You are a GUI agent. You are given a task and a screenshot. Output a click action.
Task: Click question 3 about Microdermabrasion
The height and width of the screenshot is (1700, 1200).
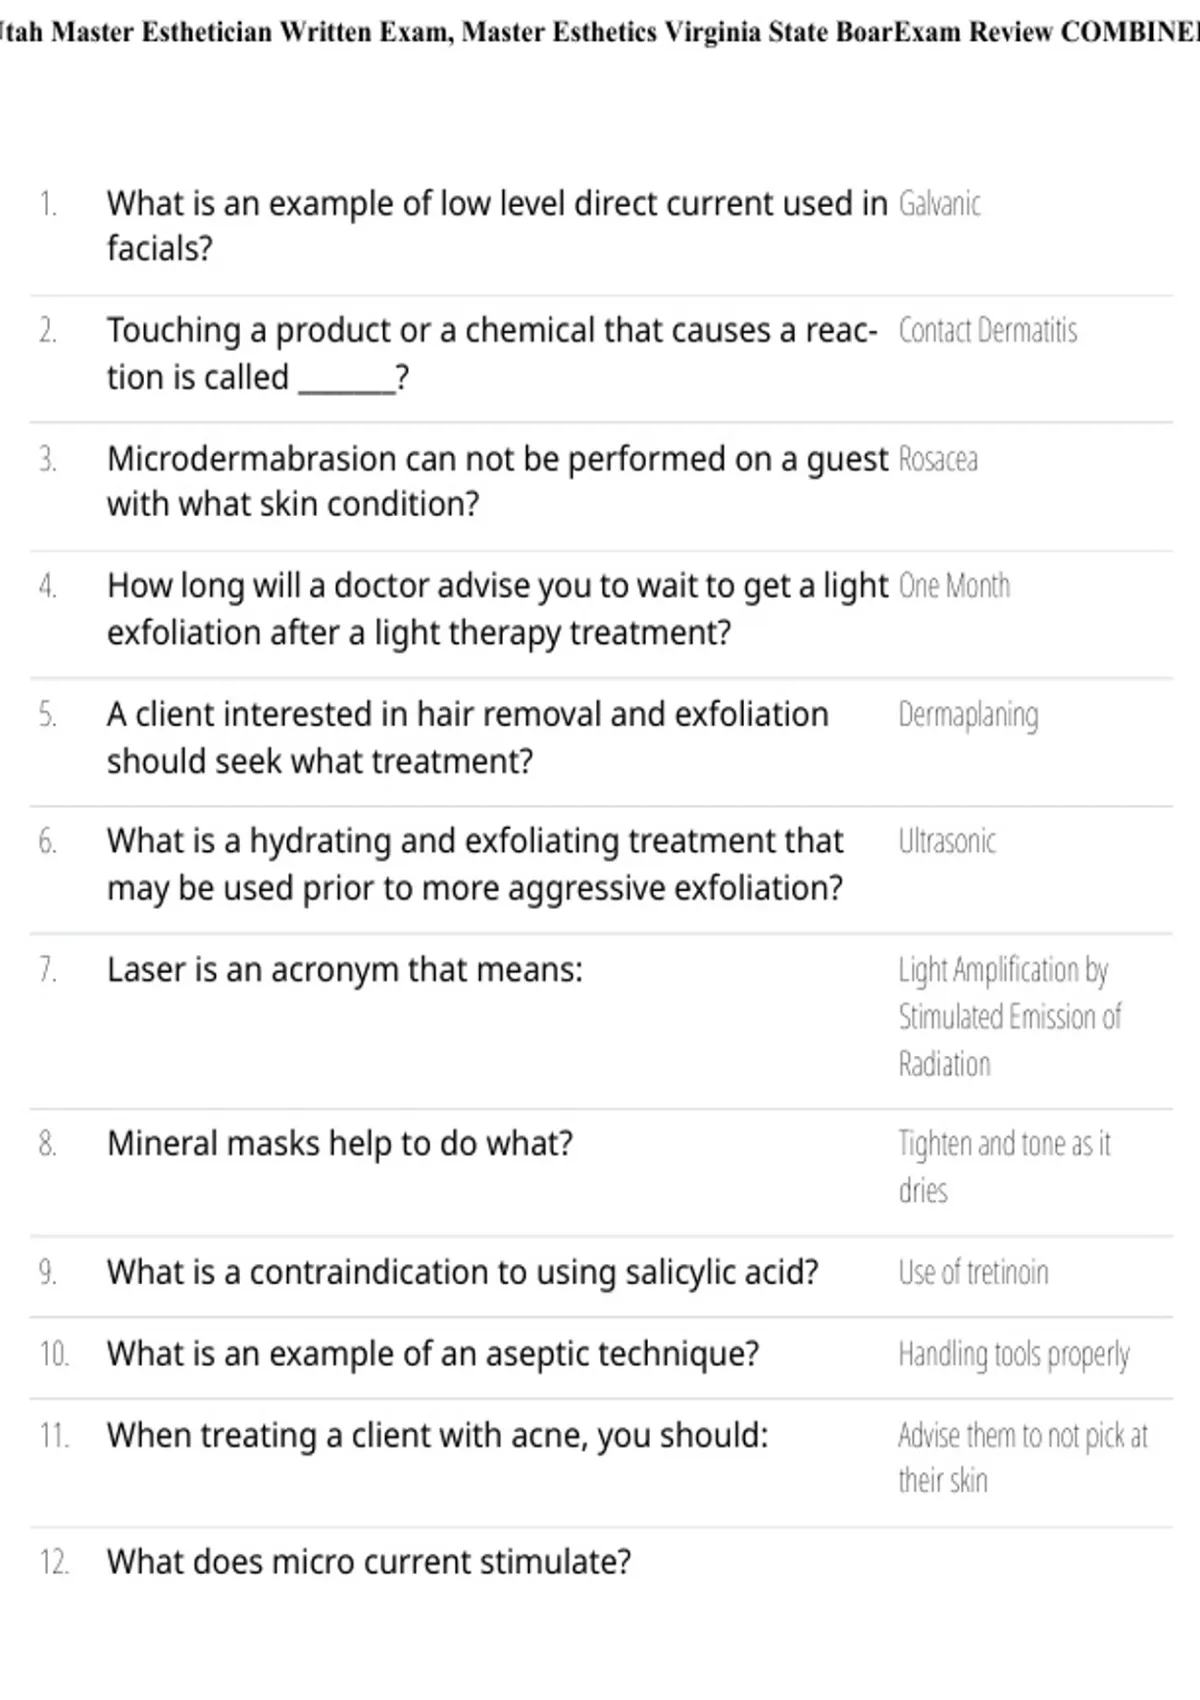coord(497,481)
